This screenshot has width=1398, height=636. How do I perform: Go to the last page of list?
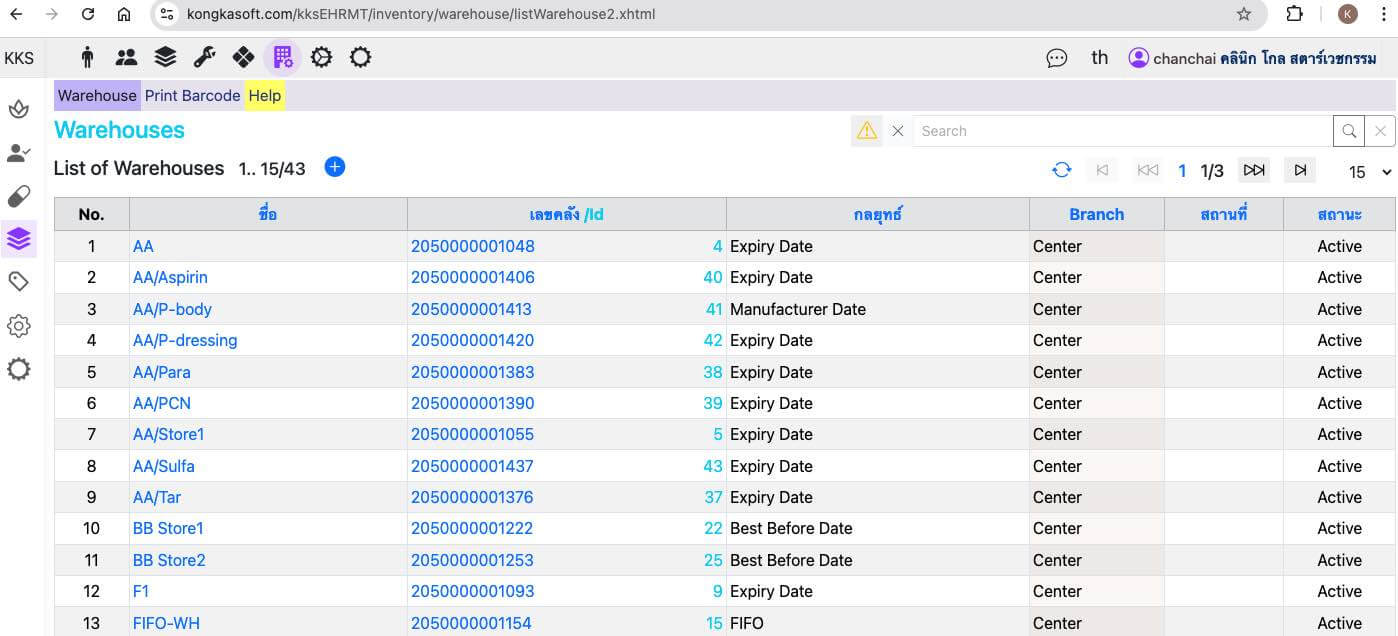coord(1300,170)
